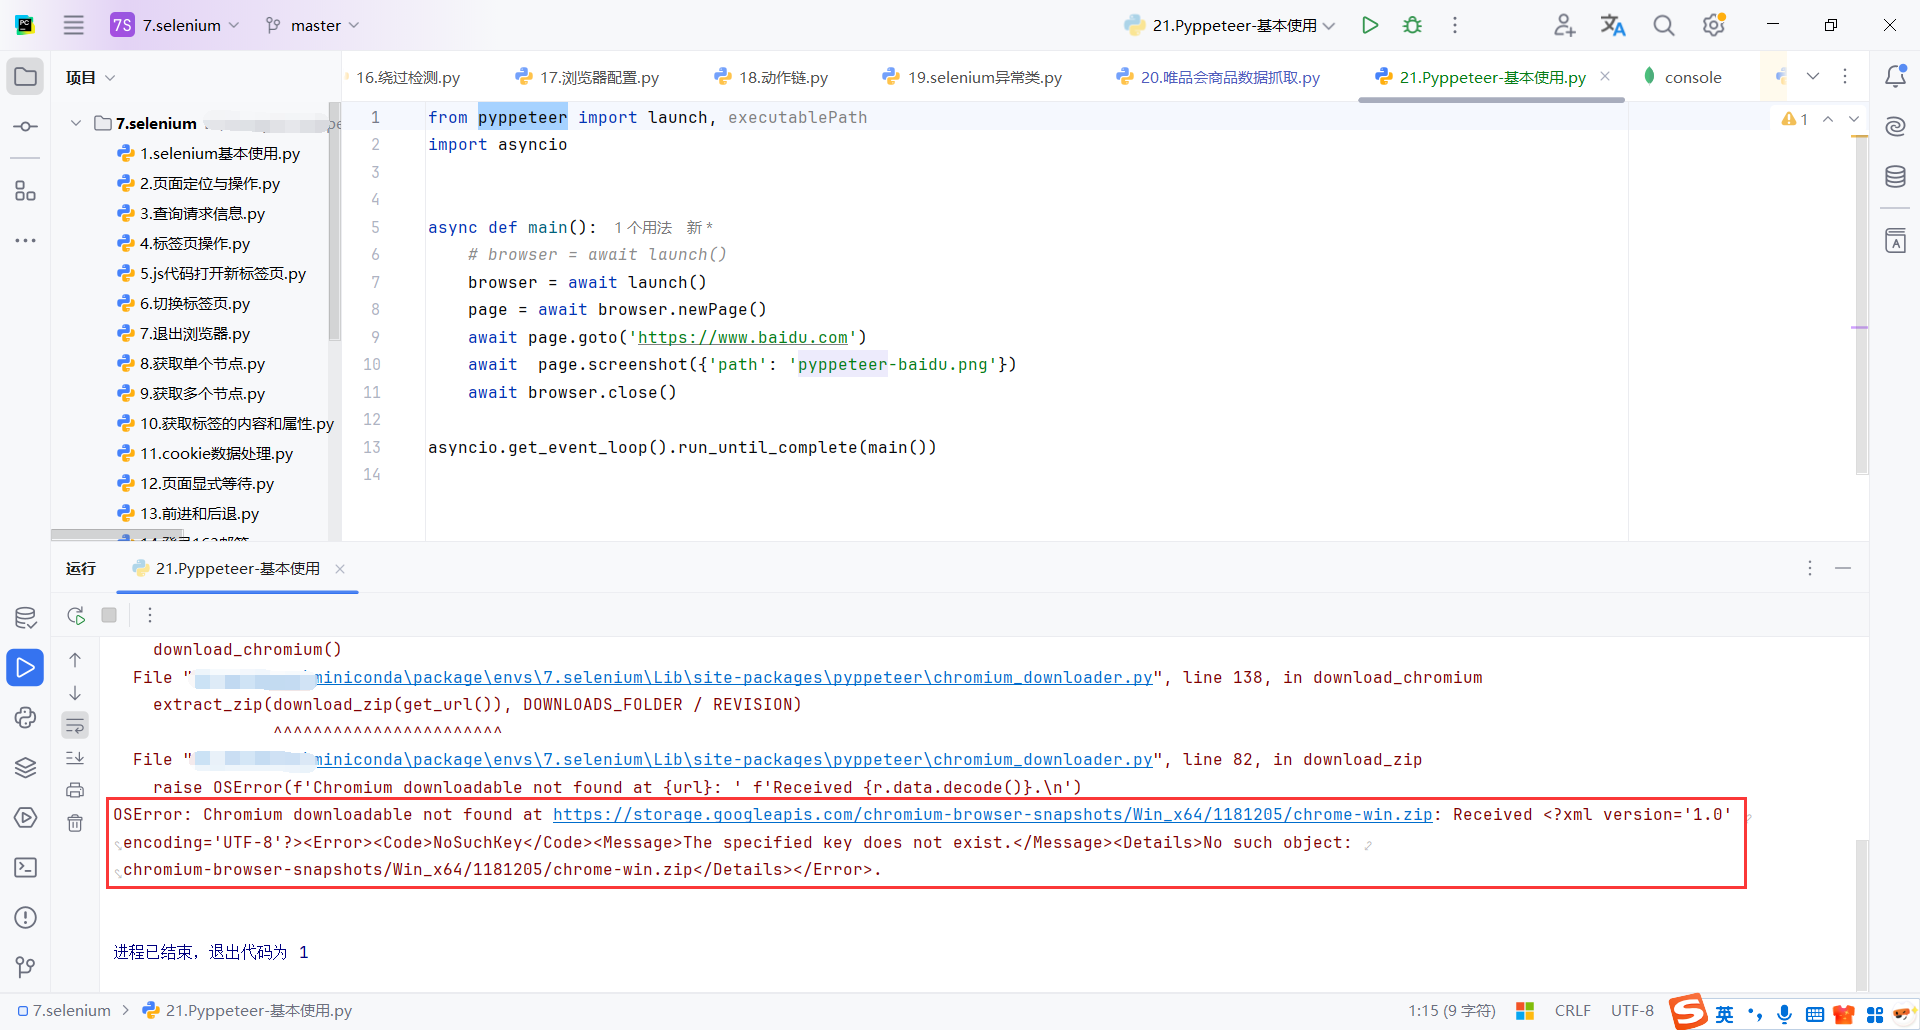This screenshot has width=1920, height=1030.
Task: Click the translation plugin icon in toolbar
Action: pyautogui.click(x=1613, y=25)
